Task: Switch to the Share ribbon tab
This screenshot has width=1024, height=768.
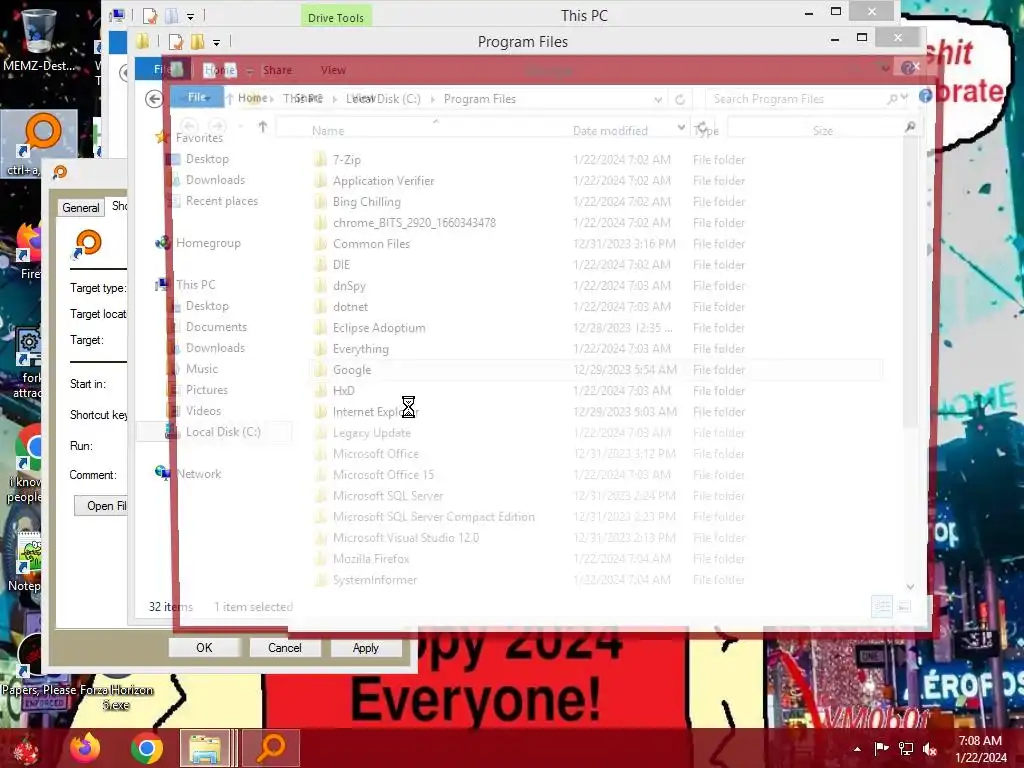Action: click(x=277, y=70)
